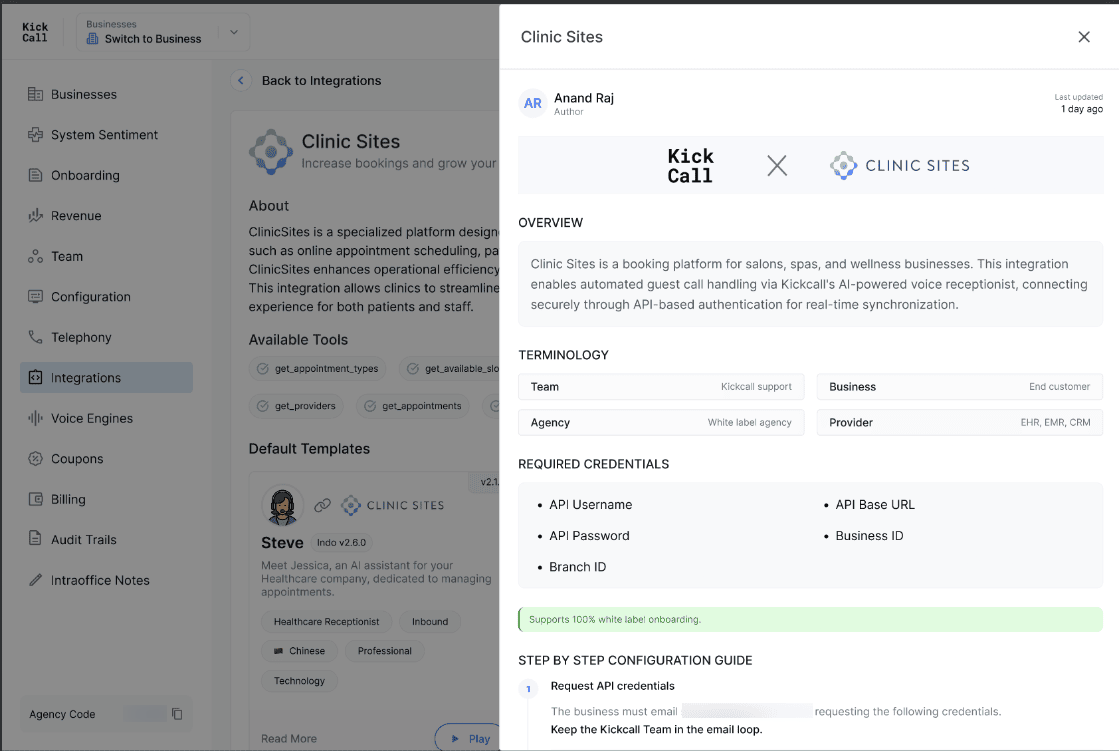
Task: Click the Provider terminology card
Action: pyautogui.click(x=959, y=423)
